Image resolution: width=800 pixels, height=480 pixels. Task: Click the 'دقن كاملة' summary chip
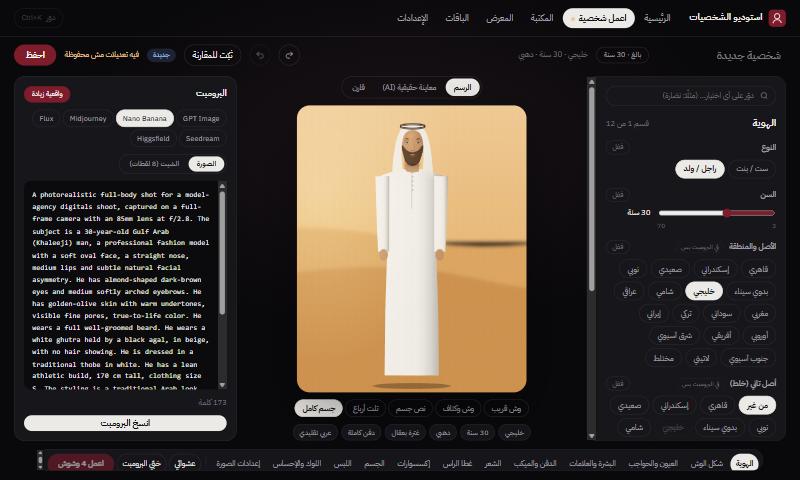[x=361, y=433]
